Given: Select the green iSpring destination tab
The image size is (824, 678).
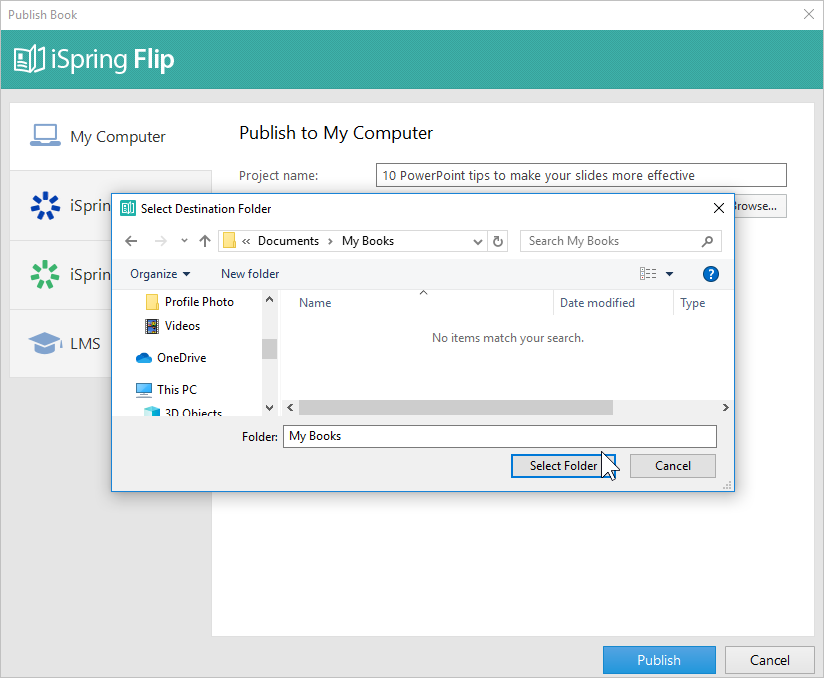Looking at the screenshot, I should (x=61, y=274).
